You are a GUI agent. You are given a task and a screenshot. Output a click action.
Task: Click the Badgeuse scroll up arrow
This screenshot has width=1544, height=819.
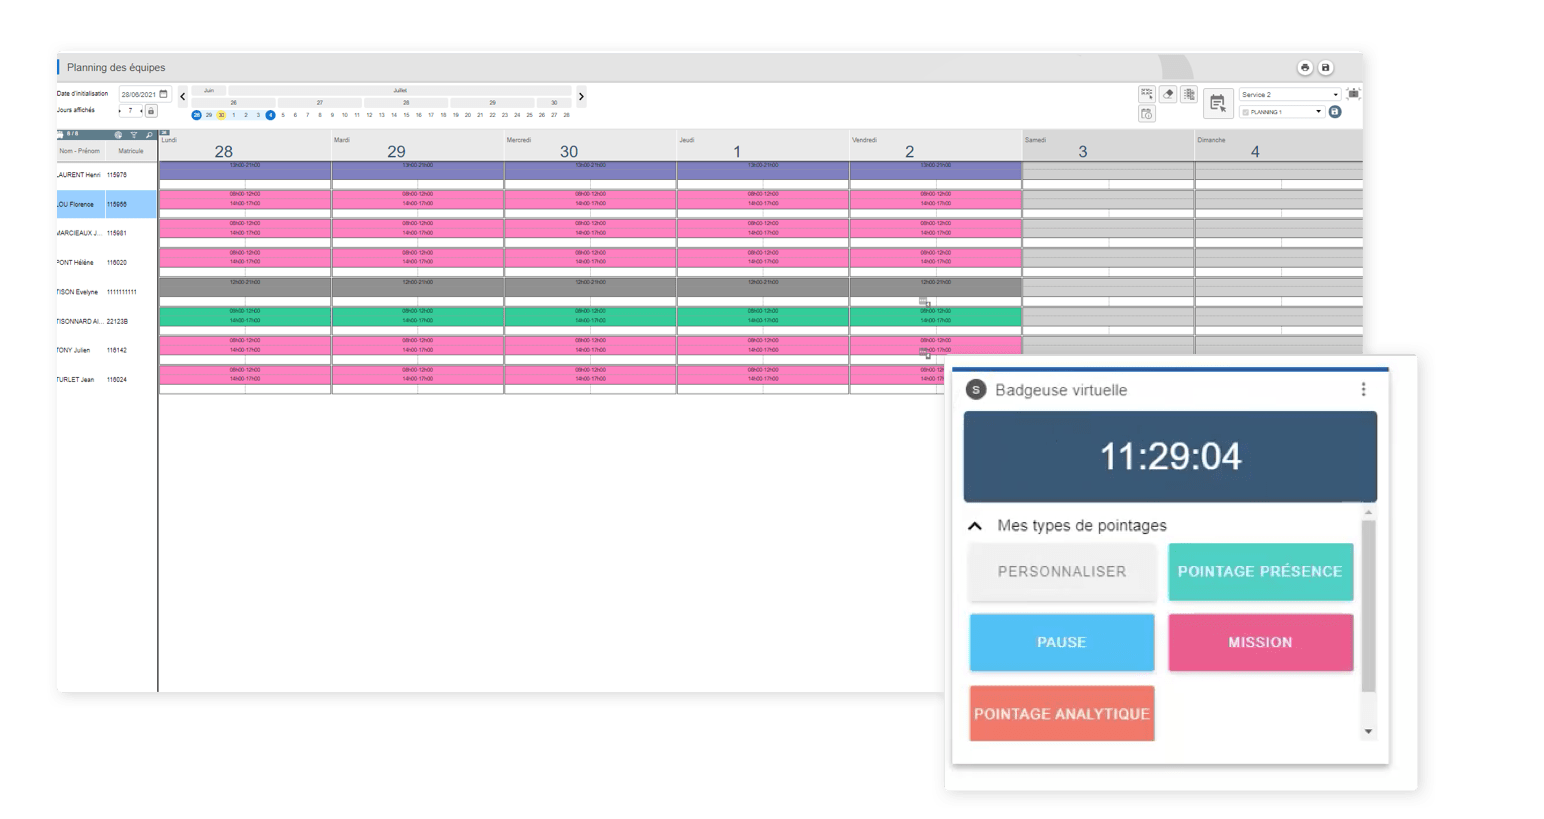pyautogui.click(x=1368, y=512)
